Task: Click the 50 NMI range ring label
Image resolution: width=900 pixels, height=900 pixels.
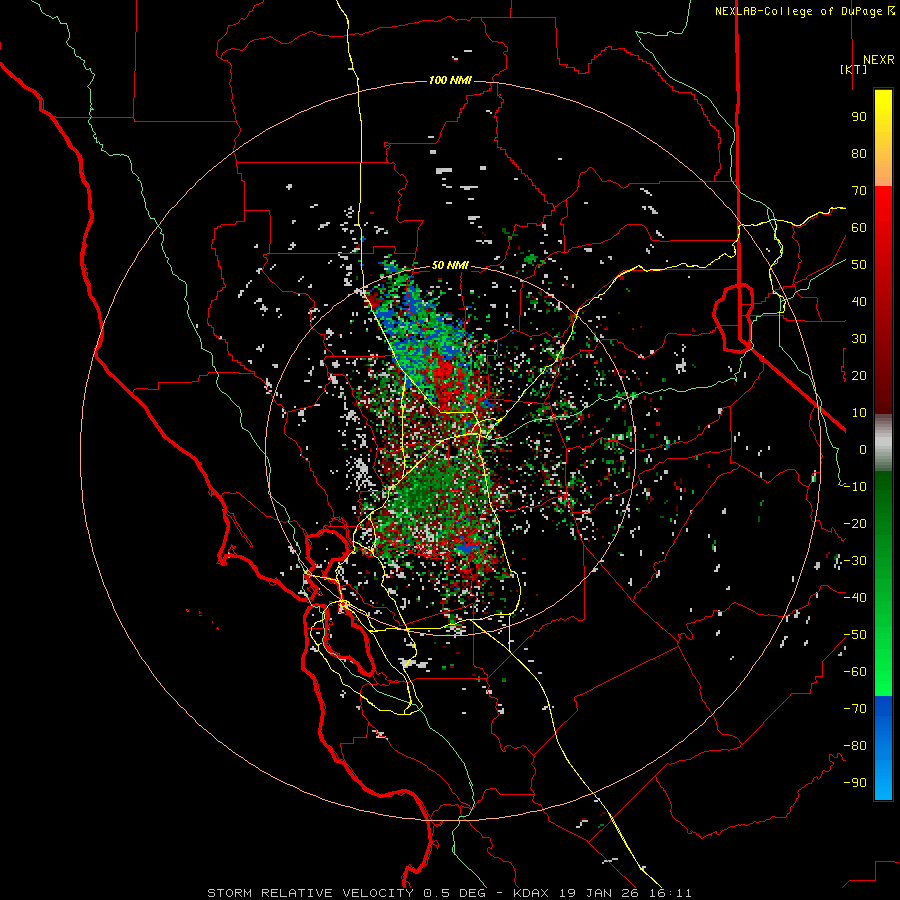Action: pyautogui.click(x=450, y=265)
